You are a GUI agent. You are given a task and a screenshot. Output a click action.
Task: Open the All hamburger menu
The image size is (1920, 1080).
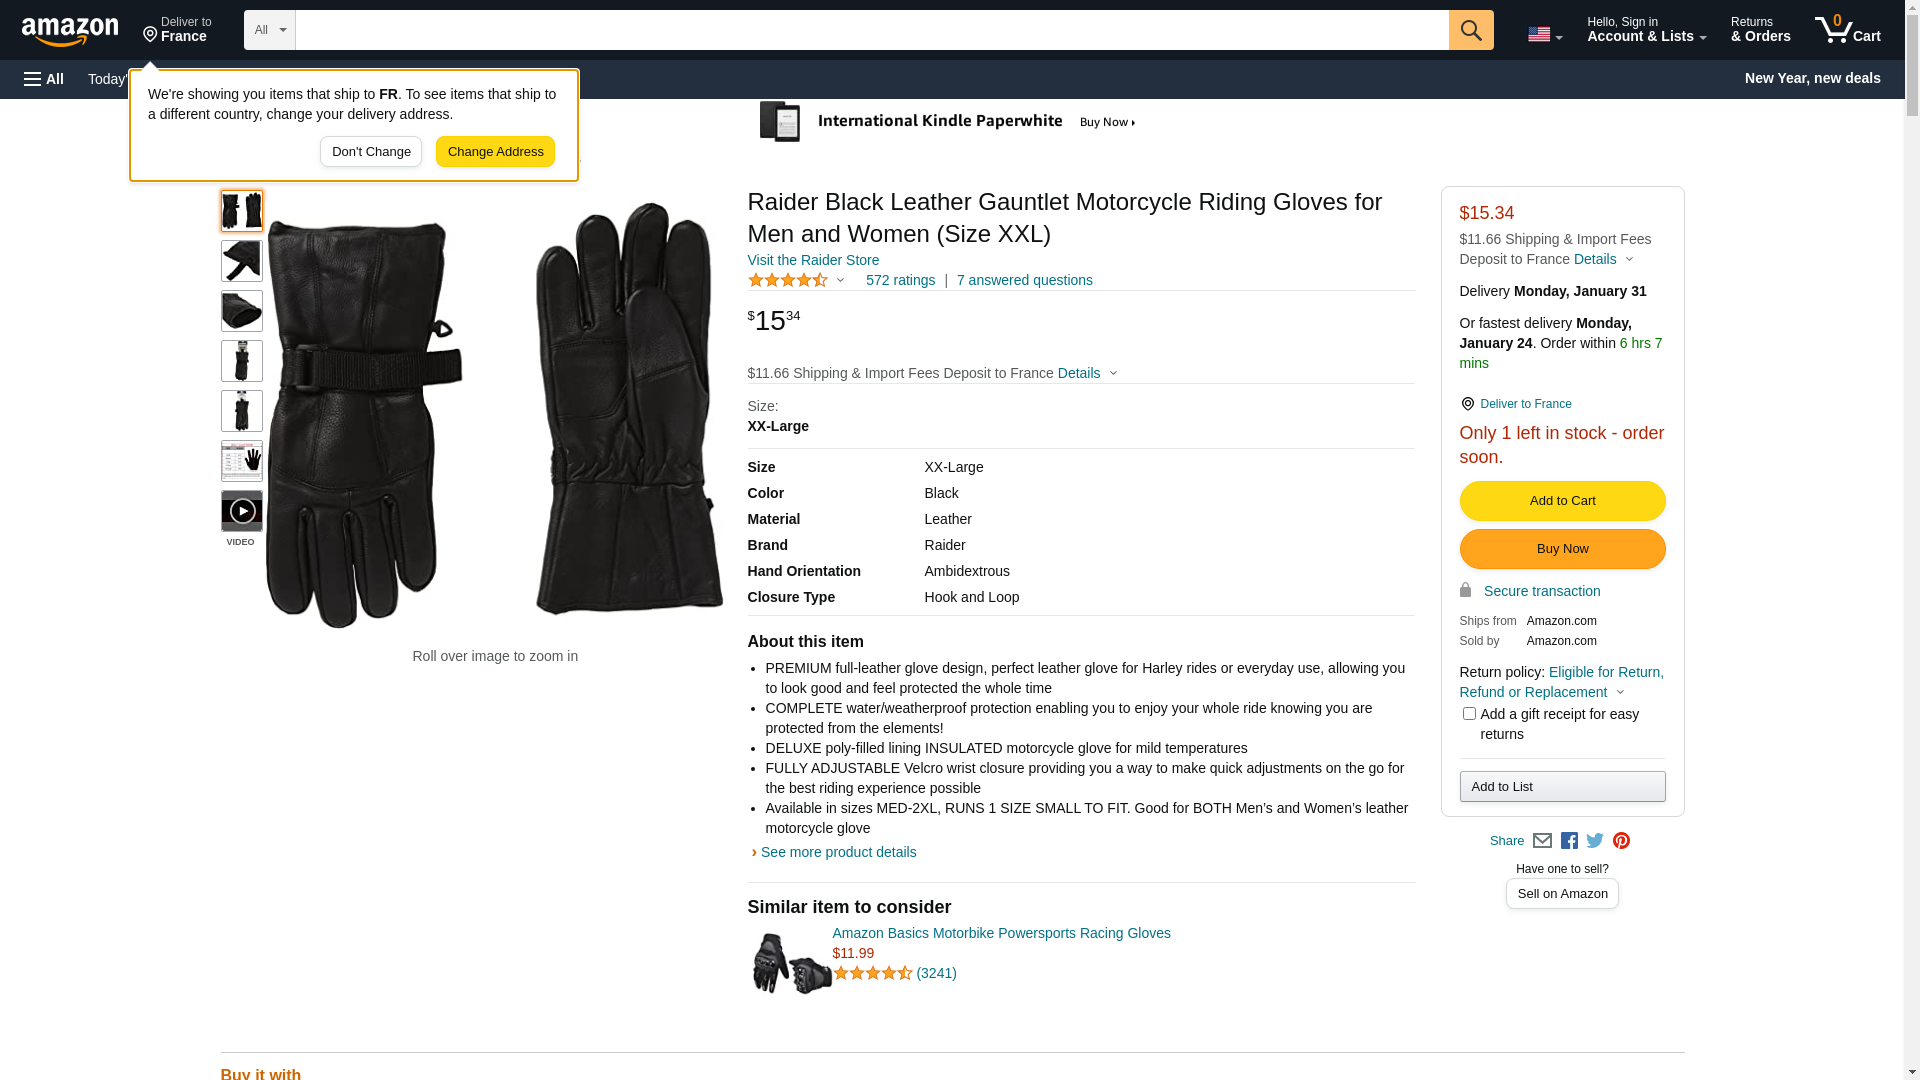[44, 79]
